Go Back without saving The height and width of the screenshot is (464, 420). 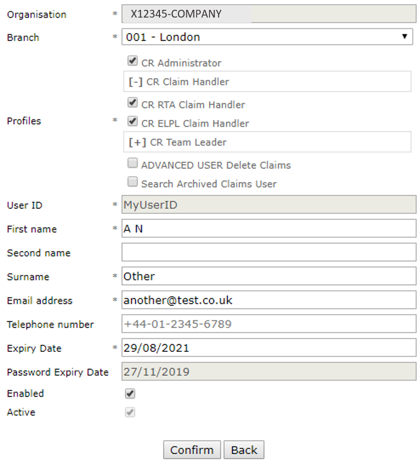pyautogui.click(x=244, y=450)
